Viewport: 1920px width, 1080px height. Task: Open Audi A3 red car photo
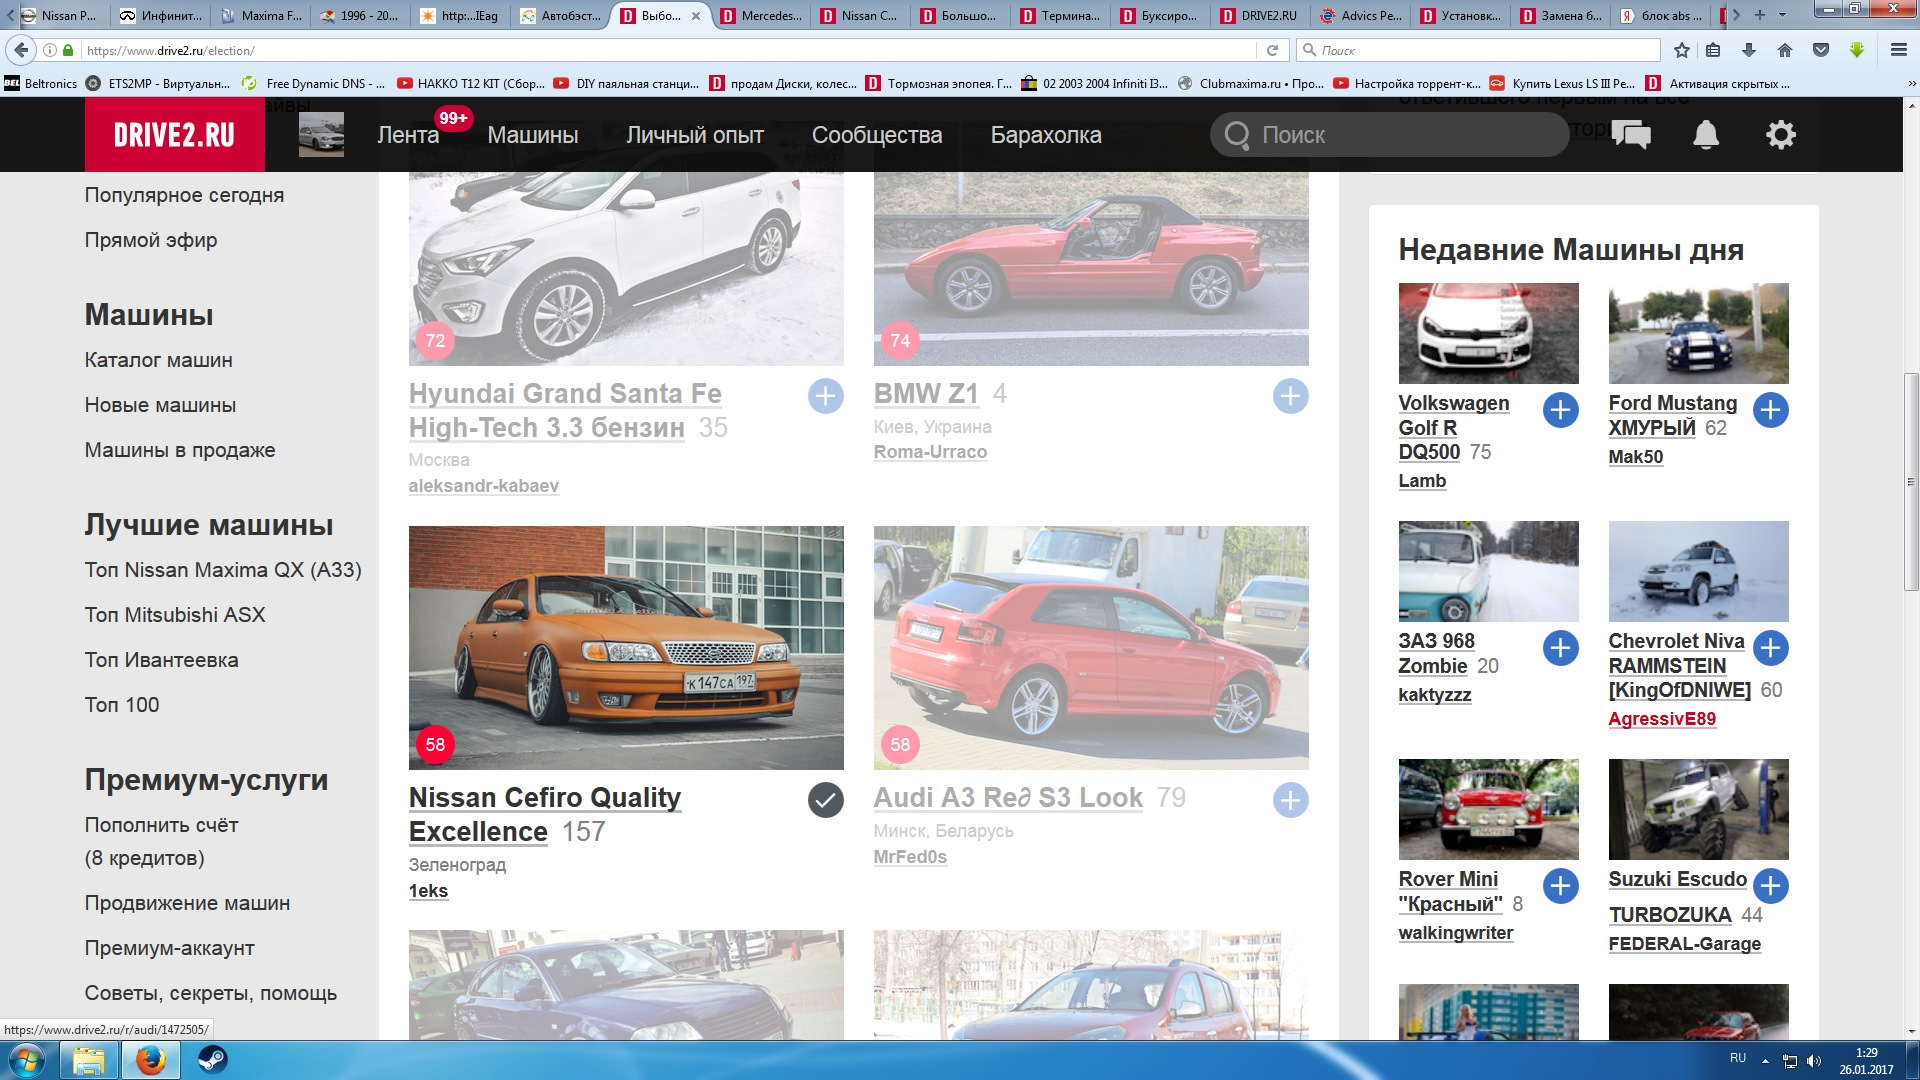[x=1091, y=648]
